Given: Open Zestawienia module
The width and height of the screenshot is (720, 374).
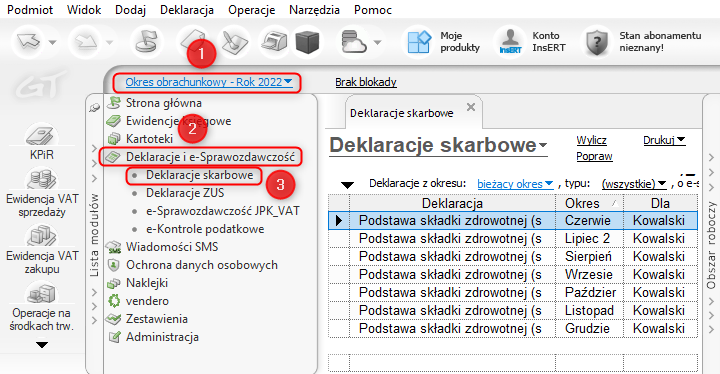Looking at the screenshot, I should [x=147, y=319].
